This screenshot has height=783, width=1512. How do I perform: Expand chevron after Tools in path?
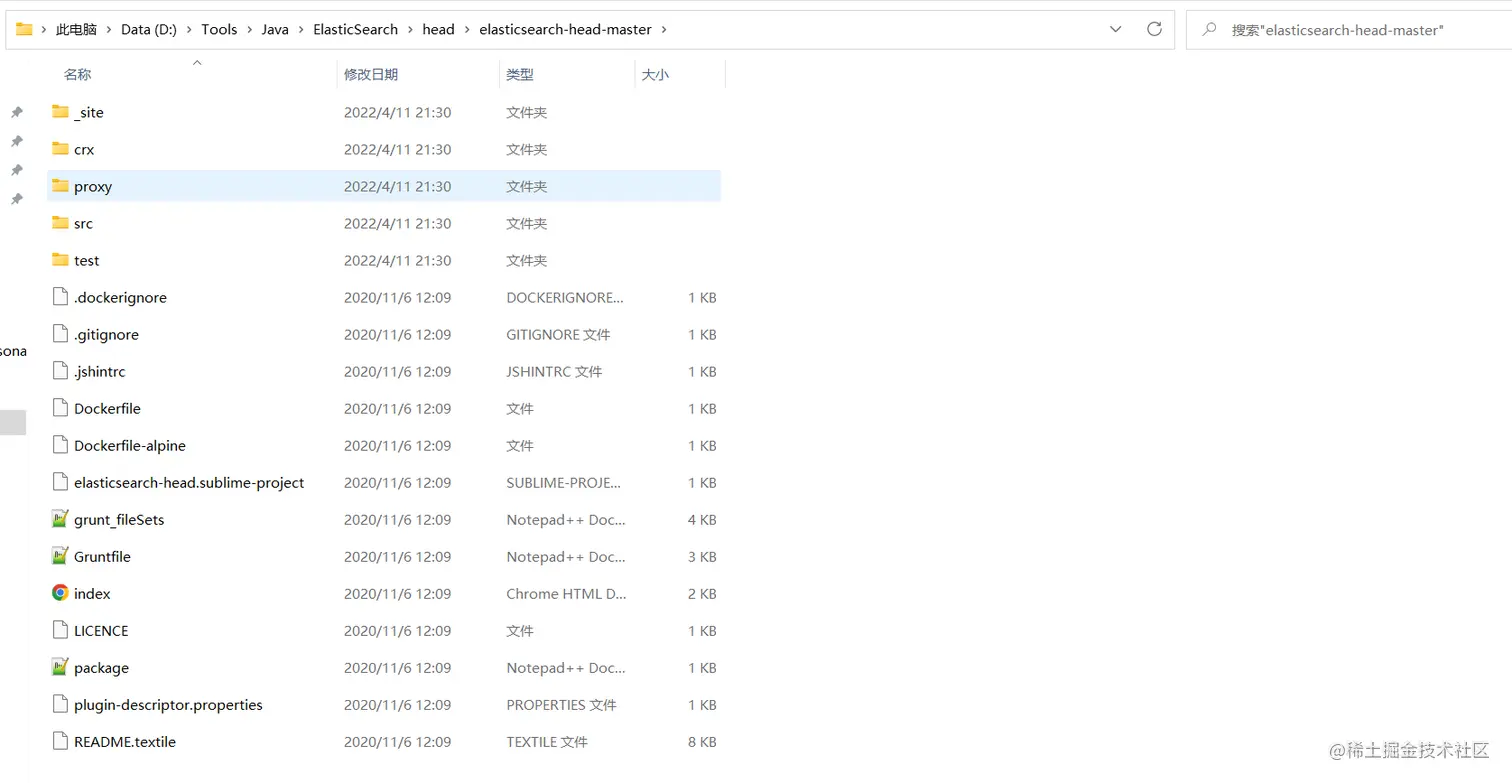click(249, 29)
